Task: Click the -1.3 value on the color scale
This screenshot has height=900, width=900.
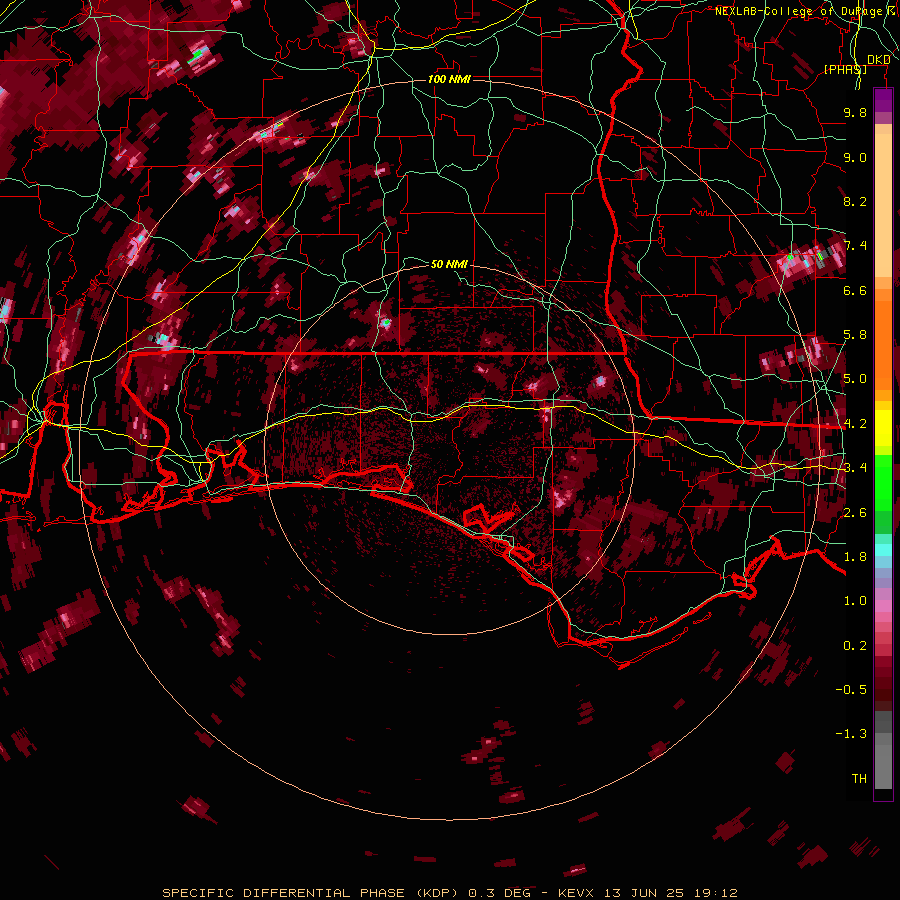Action: (x=851, y=734)
